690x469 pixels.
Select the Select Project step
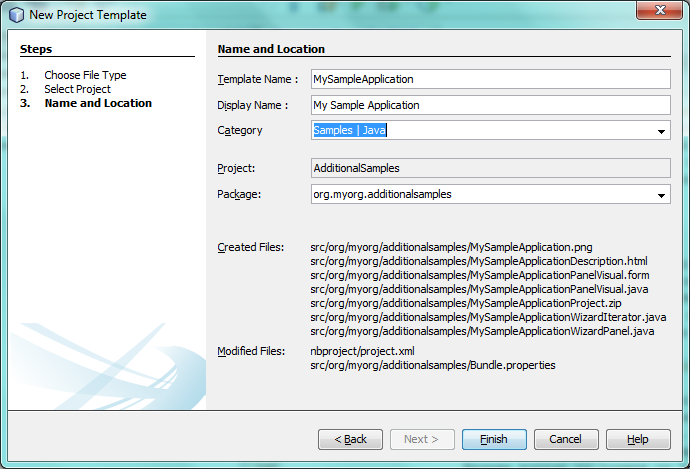77,89
